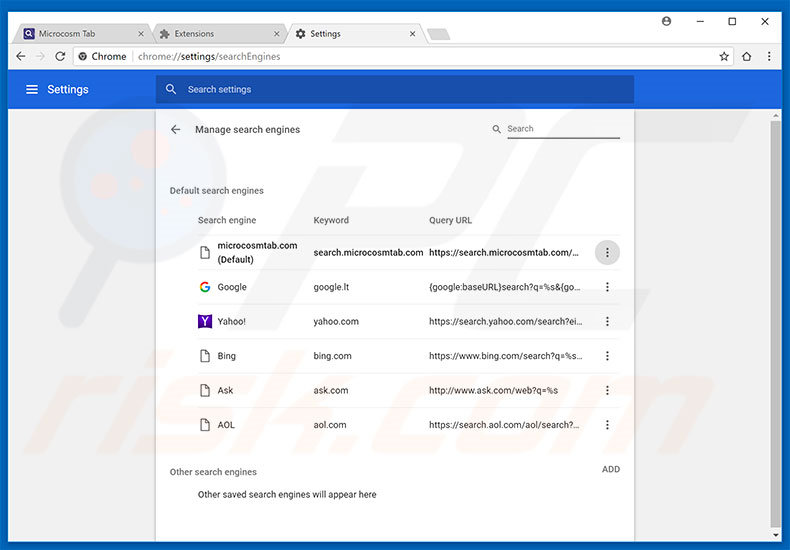Click the 'microcosmtab.com (Default)' name
The image size is (790, 550).
pos(257,252)
